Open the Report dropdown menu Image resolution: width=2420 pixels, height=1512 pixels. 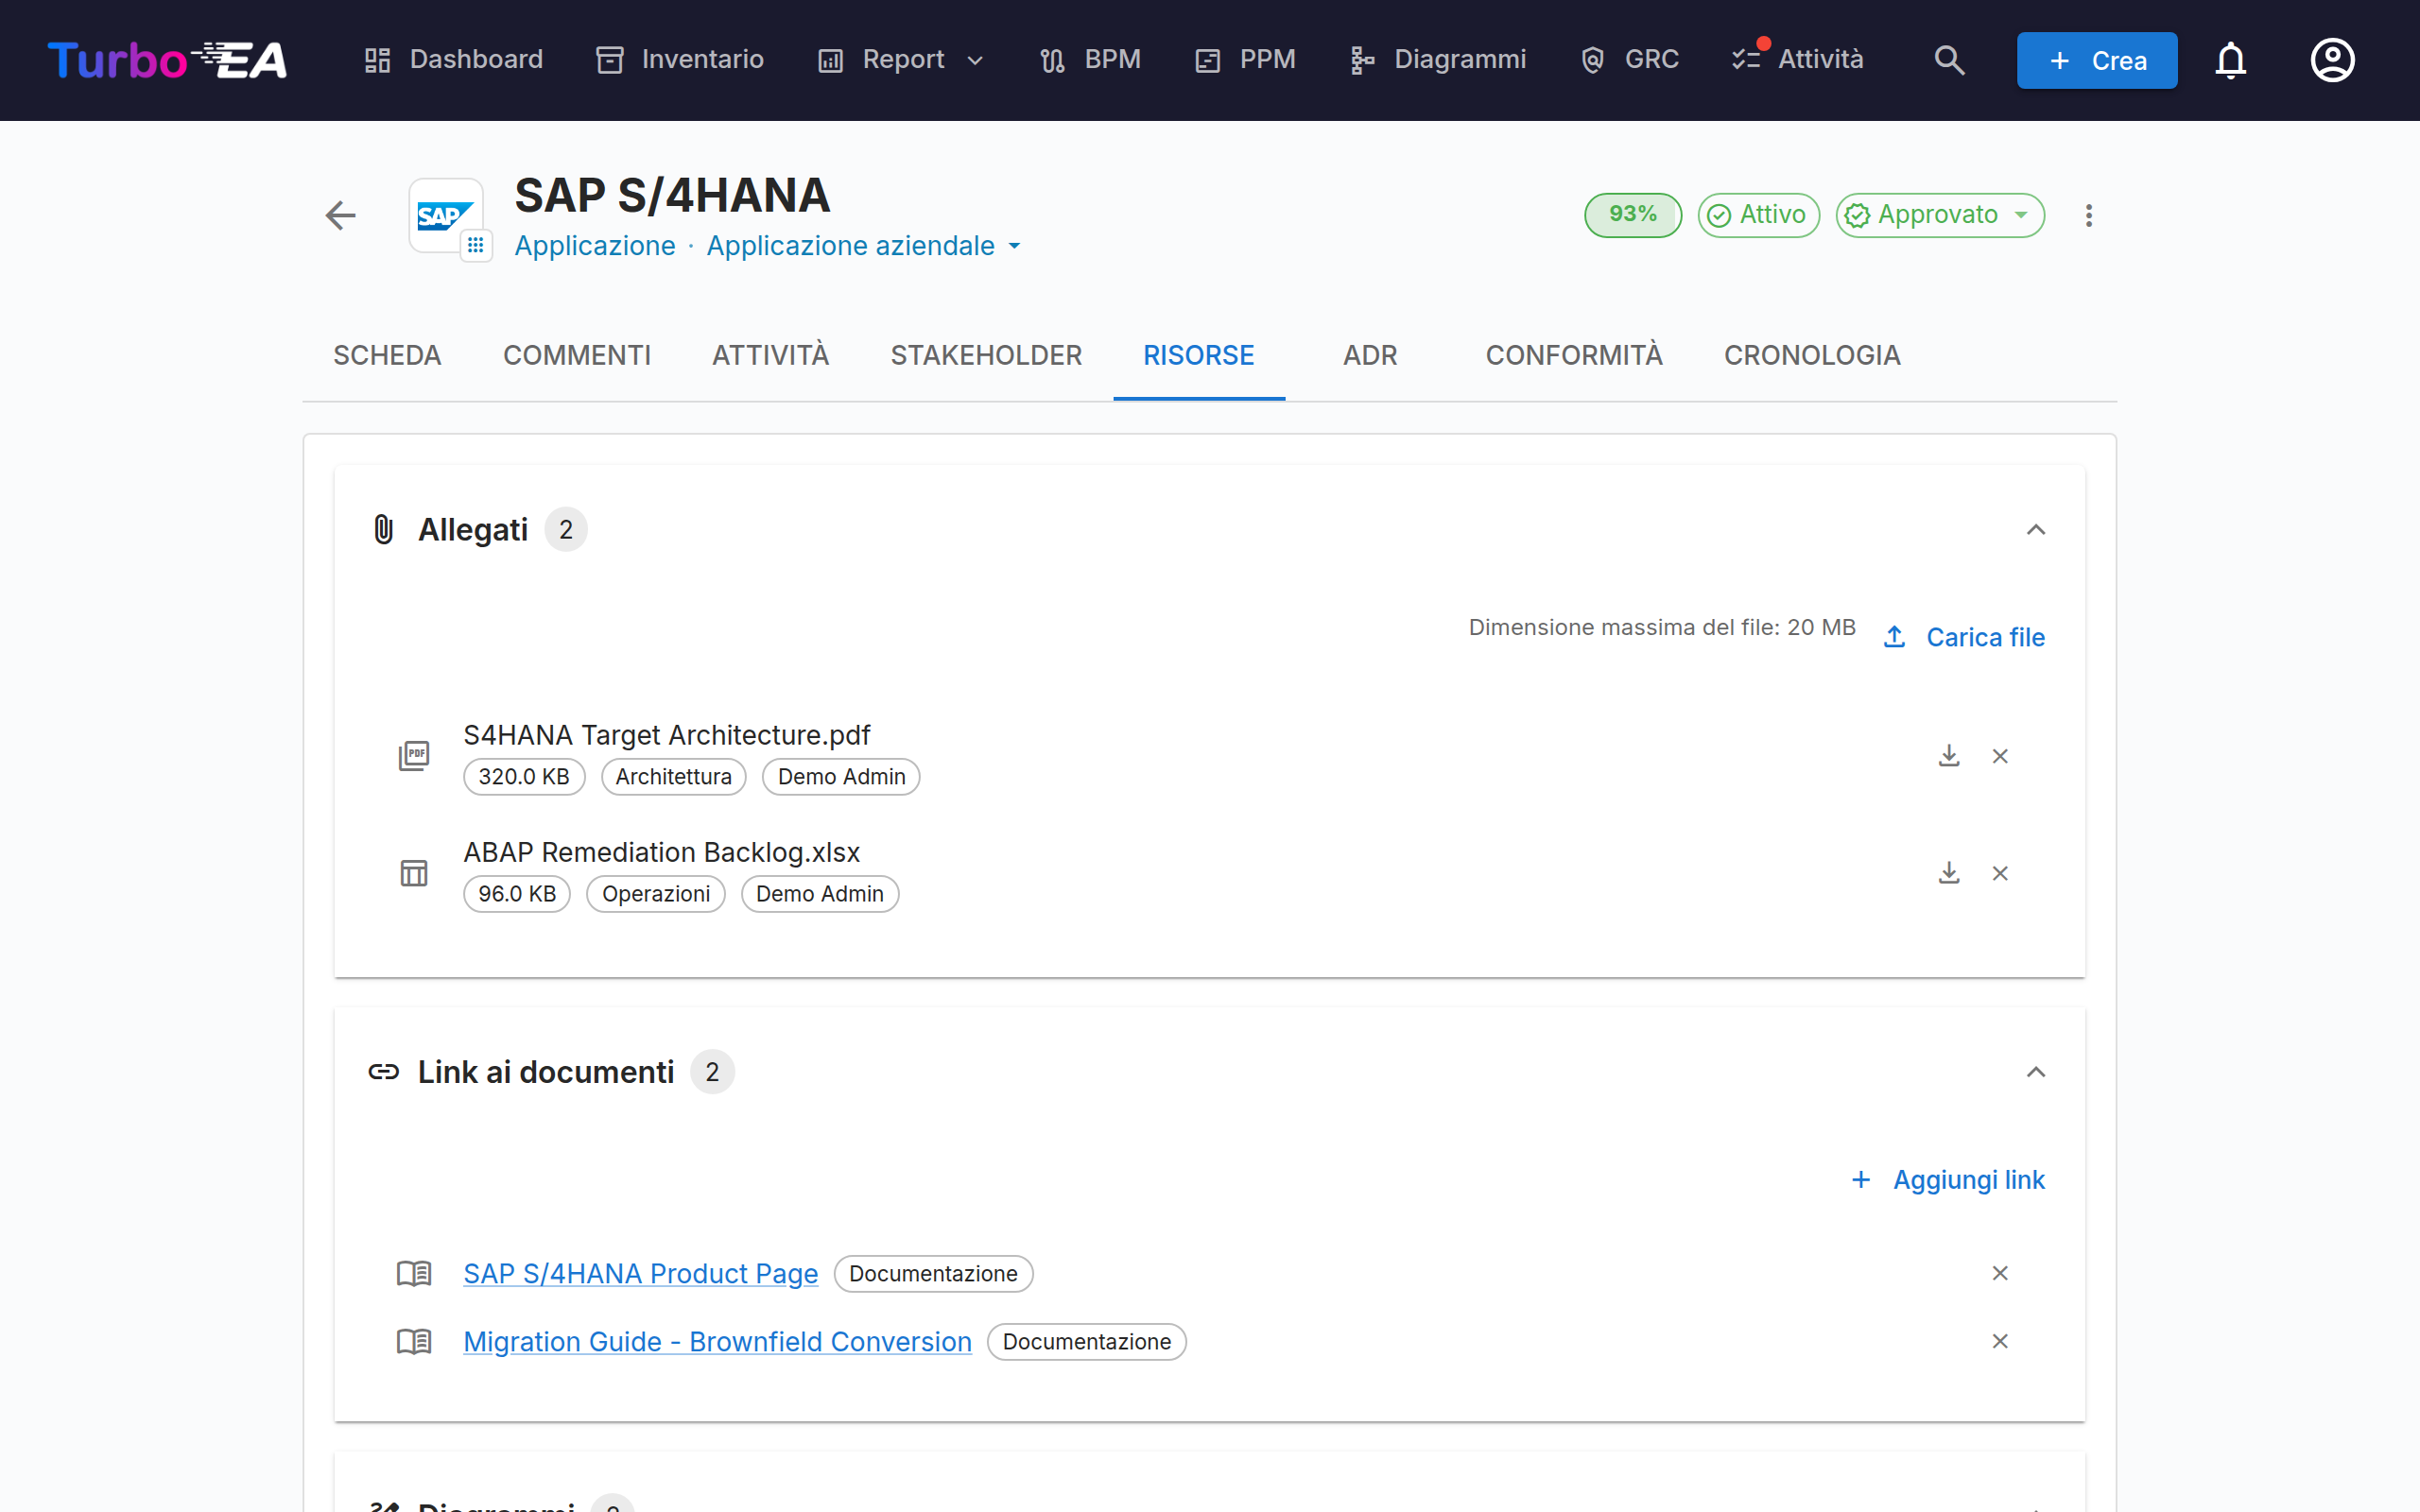click(900, 60)
